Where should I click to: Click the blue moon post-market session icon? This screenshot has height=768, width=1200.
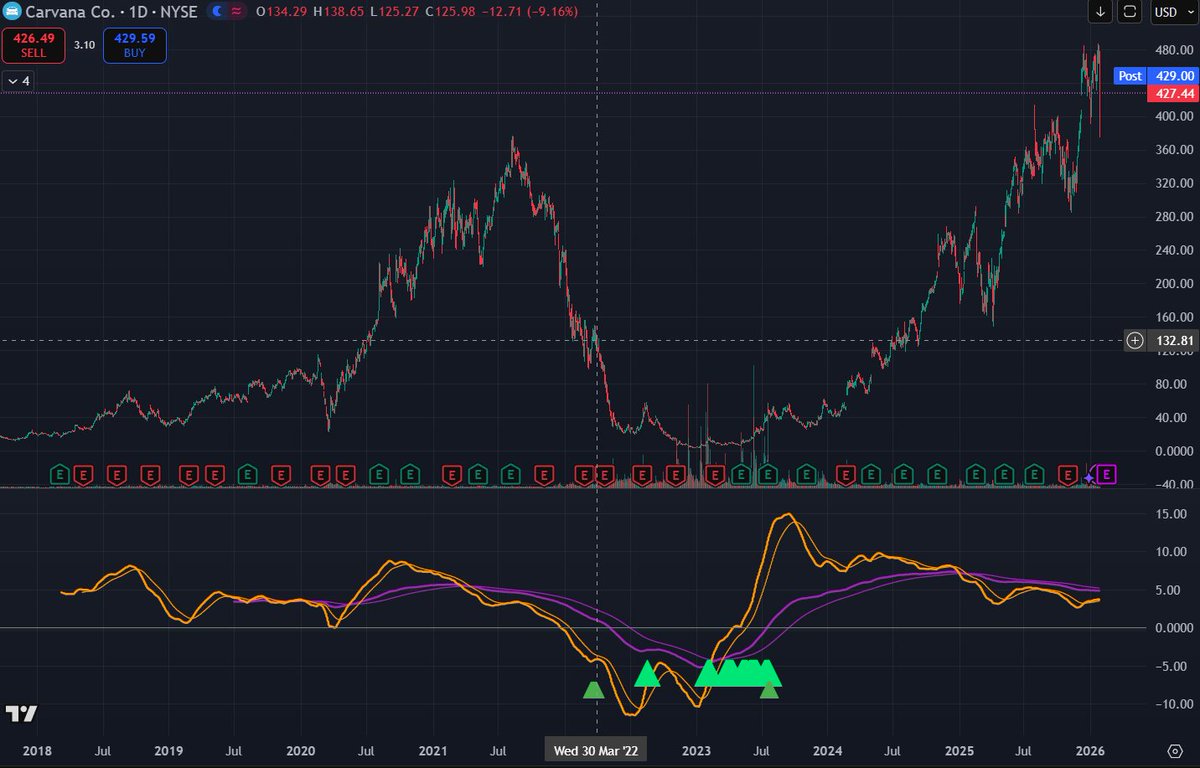[x=219, y=12]
